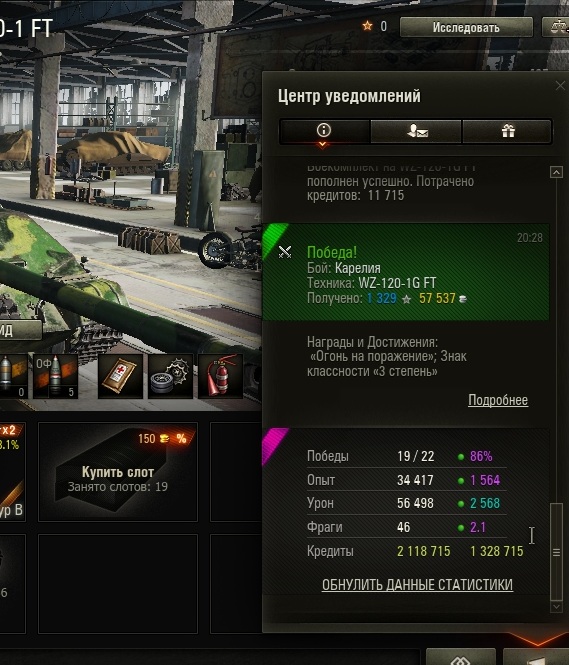Click the scroll up arrow in notifications
Viewport: 569px width, 665px height.
click(x=556, y=172)
